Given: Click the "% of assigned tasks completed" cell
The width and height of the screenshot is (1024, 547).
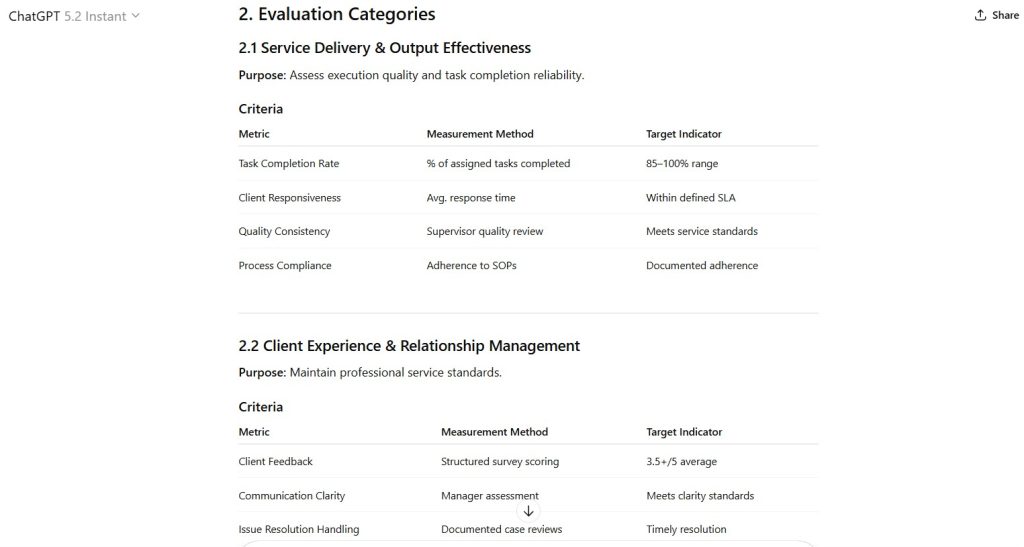Looking at the screenshot, I should (498, 164).
